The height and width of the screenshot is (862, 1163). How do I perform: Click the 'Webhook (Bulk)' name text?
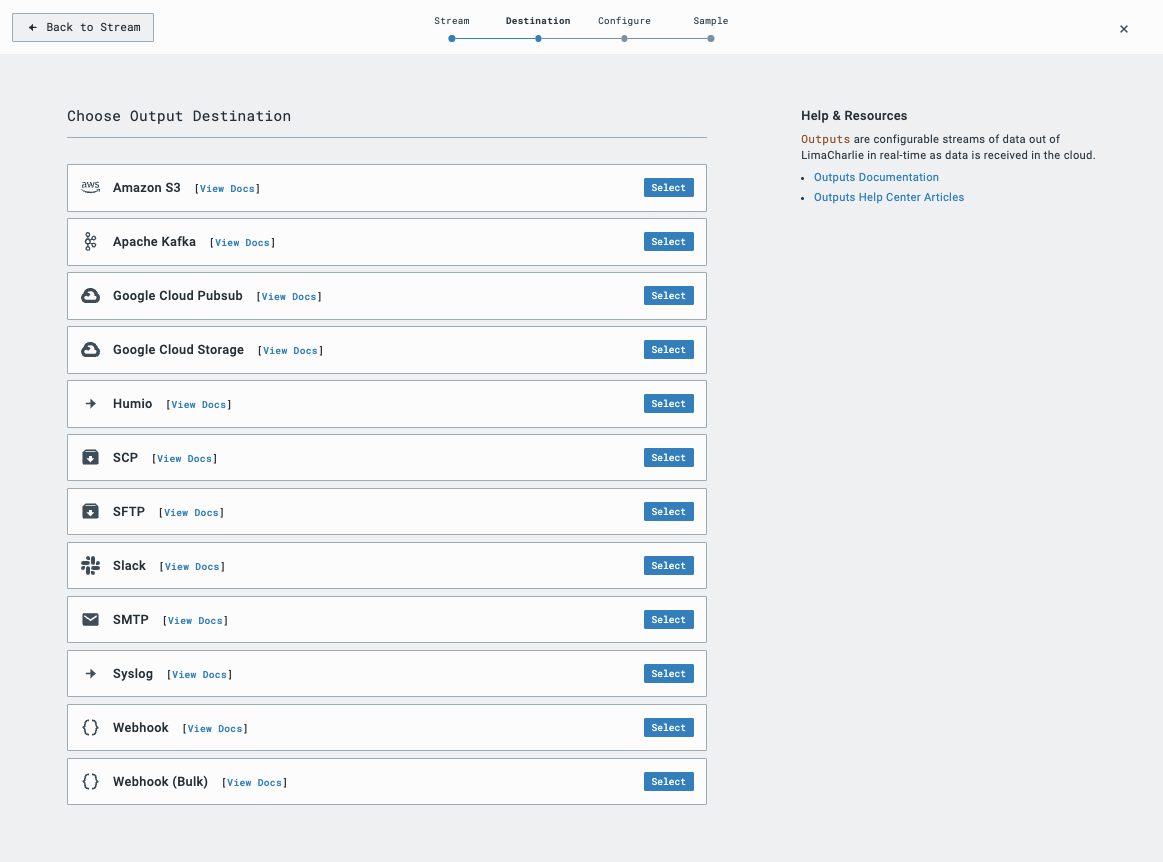coord(160,782)
